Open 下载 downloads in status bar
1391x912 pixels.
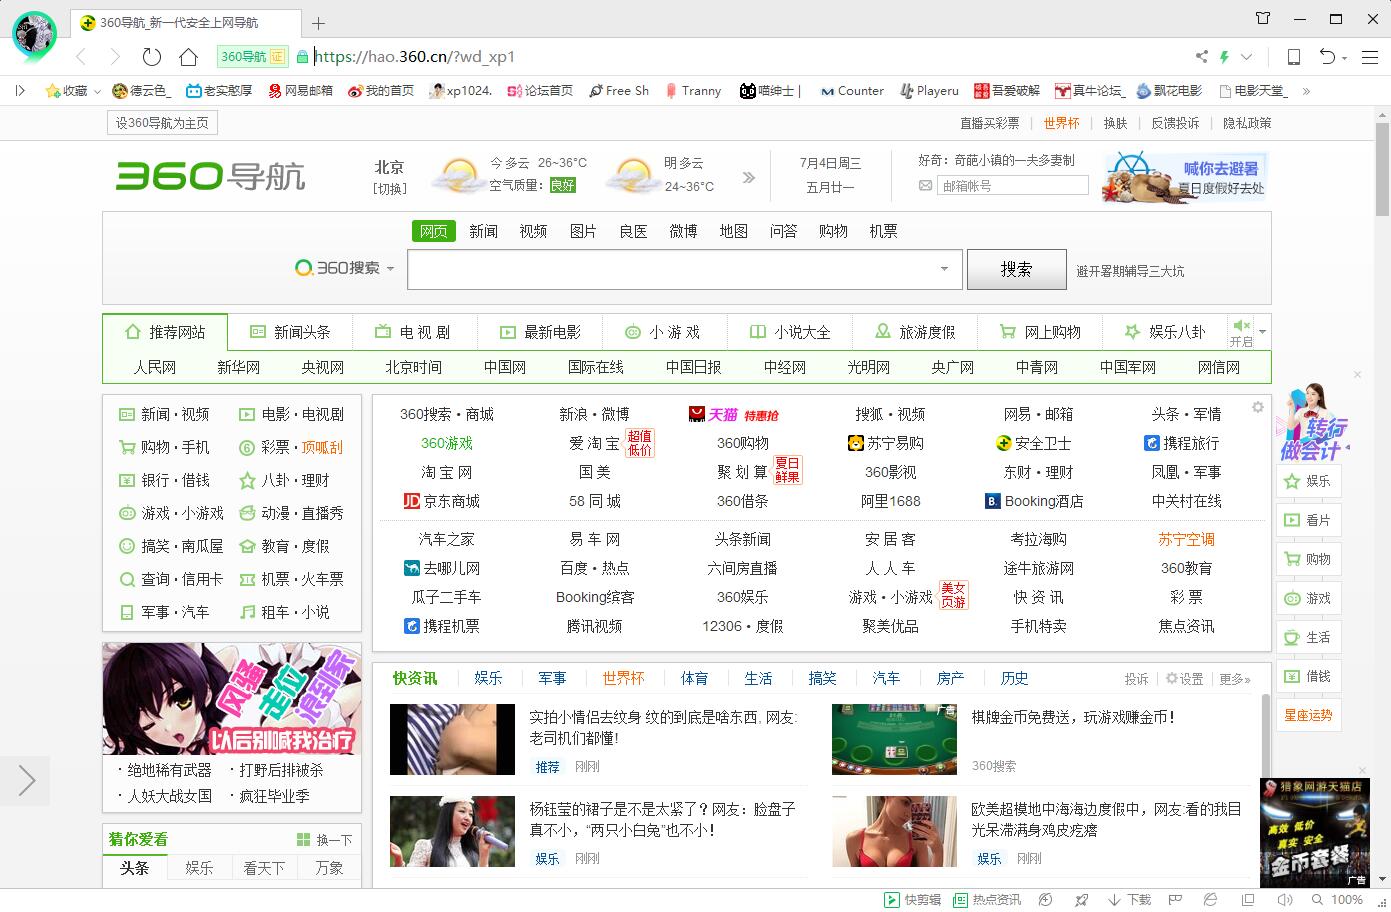pyautogui.click(x=1129, y=899)
